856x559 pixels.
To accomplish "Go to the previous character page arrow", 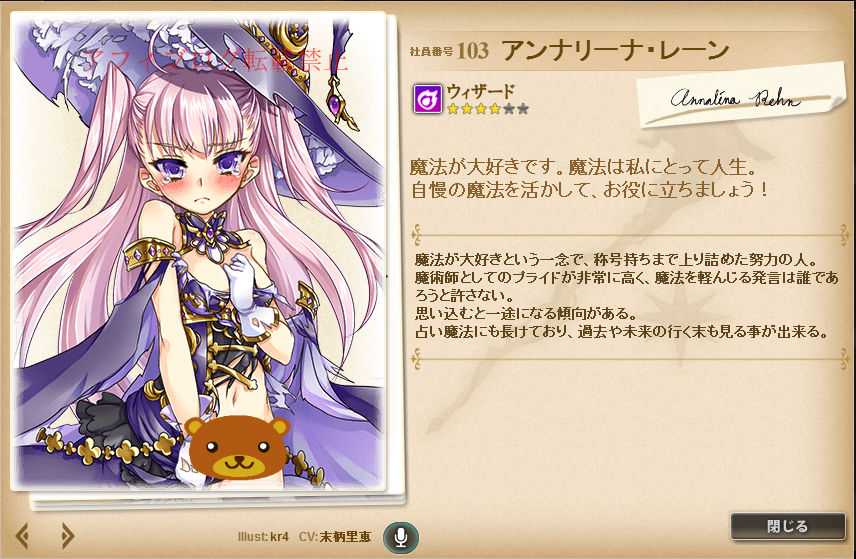I will [22, 536].
